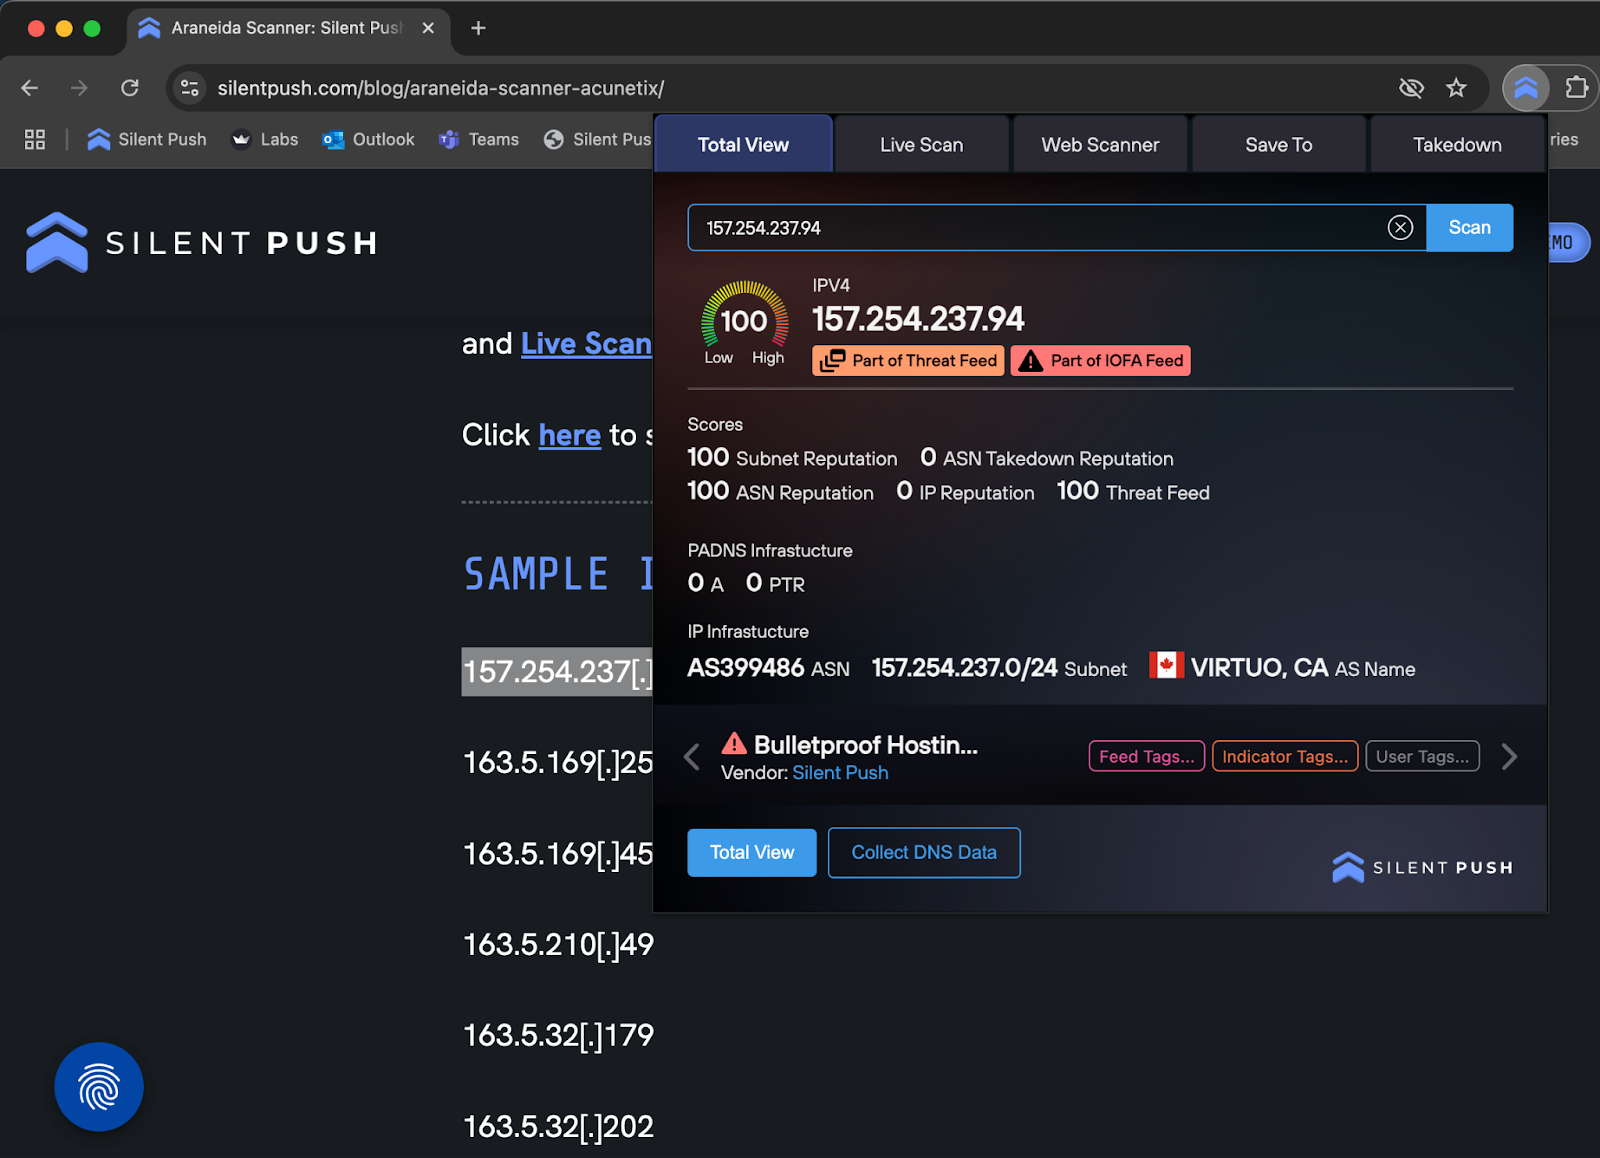
Task: Click the crossed-out eye tracking icon
Action: tap(1411, 88)
